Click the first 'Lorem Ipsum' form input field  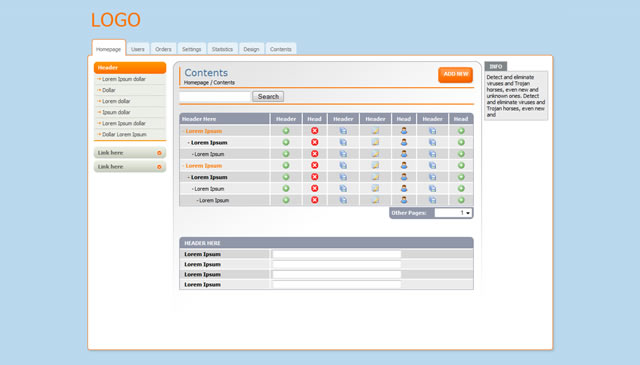pos(337,254)
